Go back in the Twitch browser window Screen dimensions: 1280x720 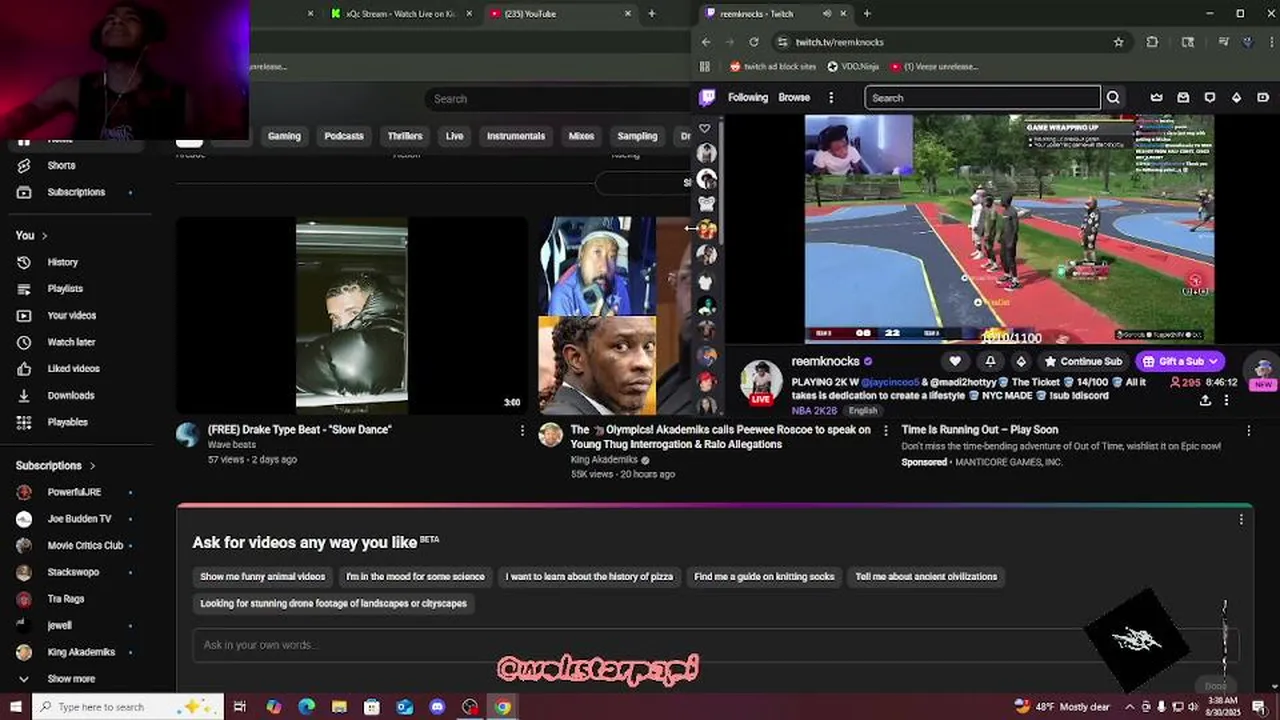(706, 42)
